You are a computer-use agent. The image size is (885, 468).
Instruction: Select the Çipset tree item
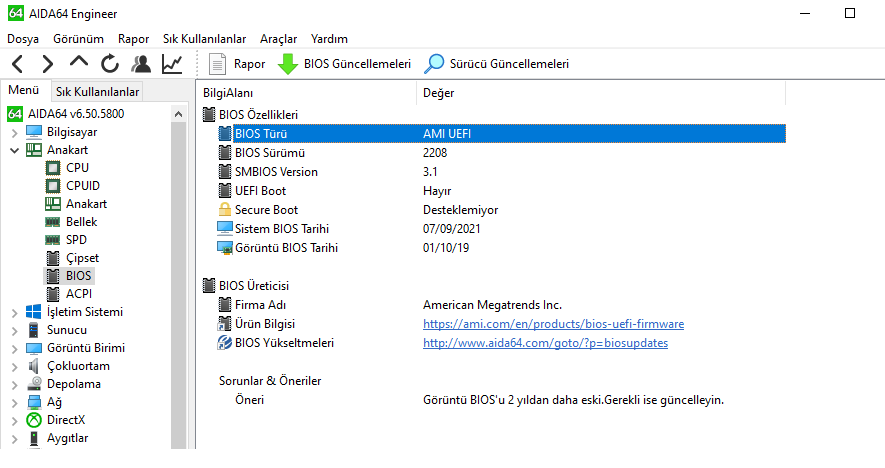click(x=82, y=258)
